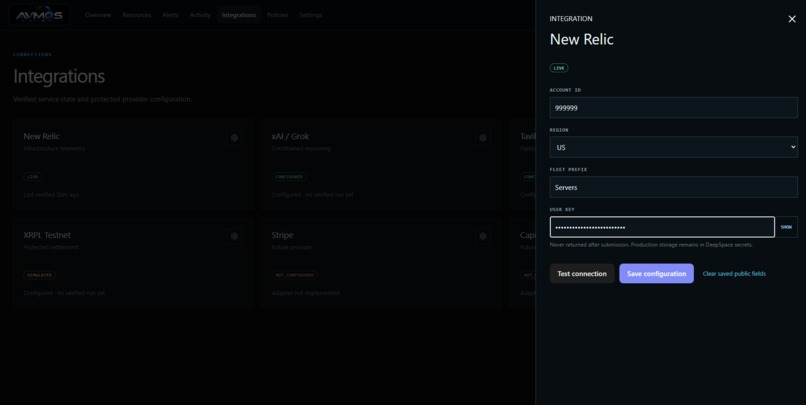Click Clear saved public fields link
The width and height of the screenshot is (806, 405).
coord(734,273)
